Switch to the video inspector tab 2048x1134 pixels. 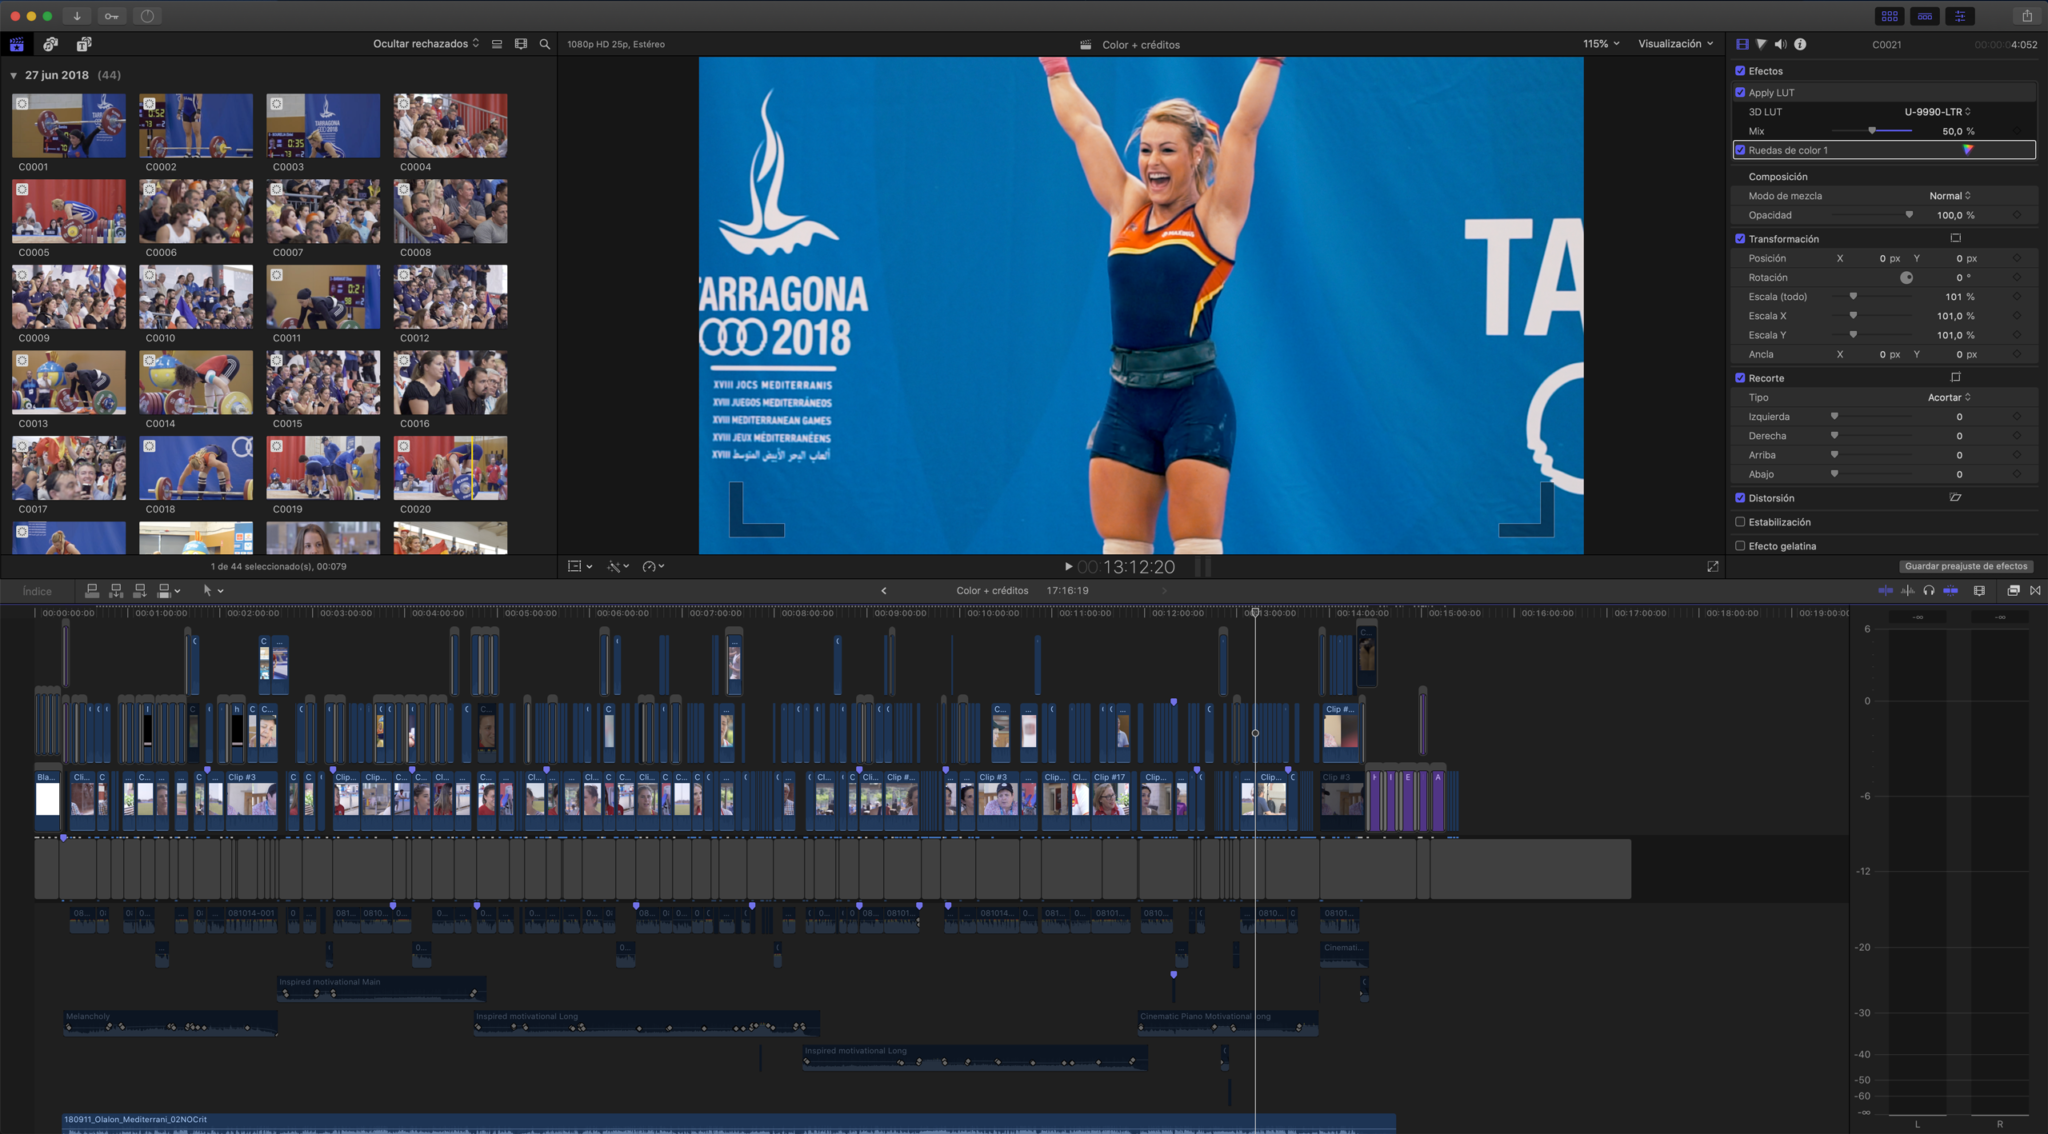click(1742, 44)
